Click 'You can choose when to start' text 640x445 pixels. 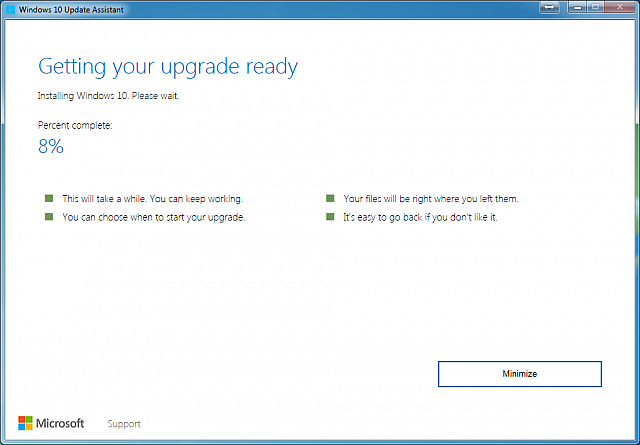click(154, 217)
